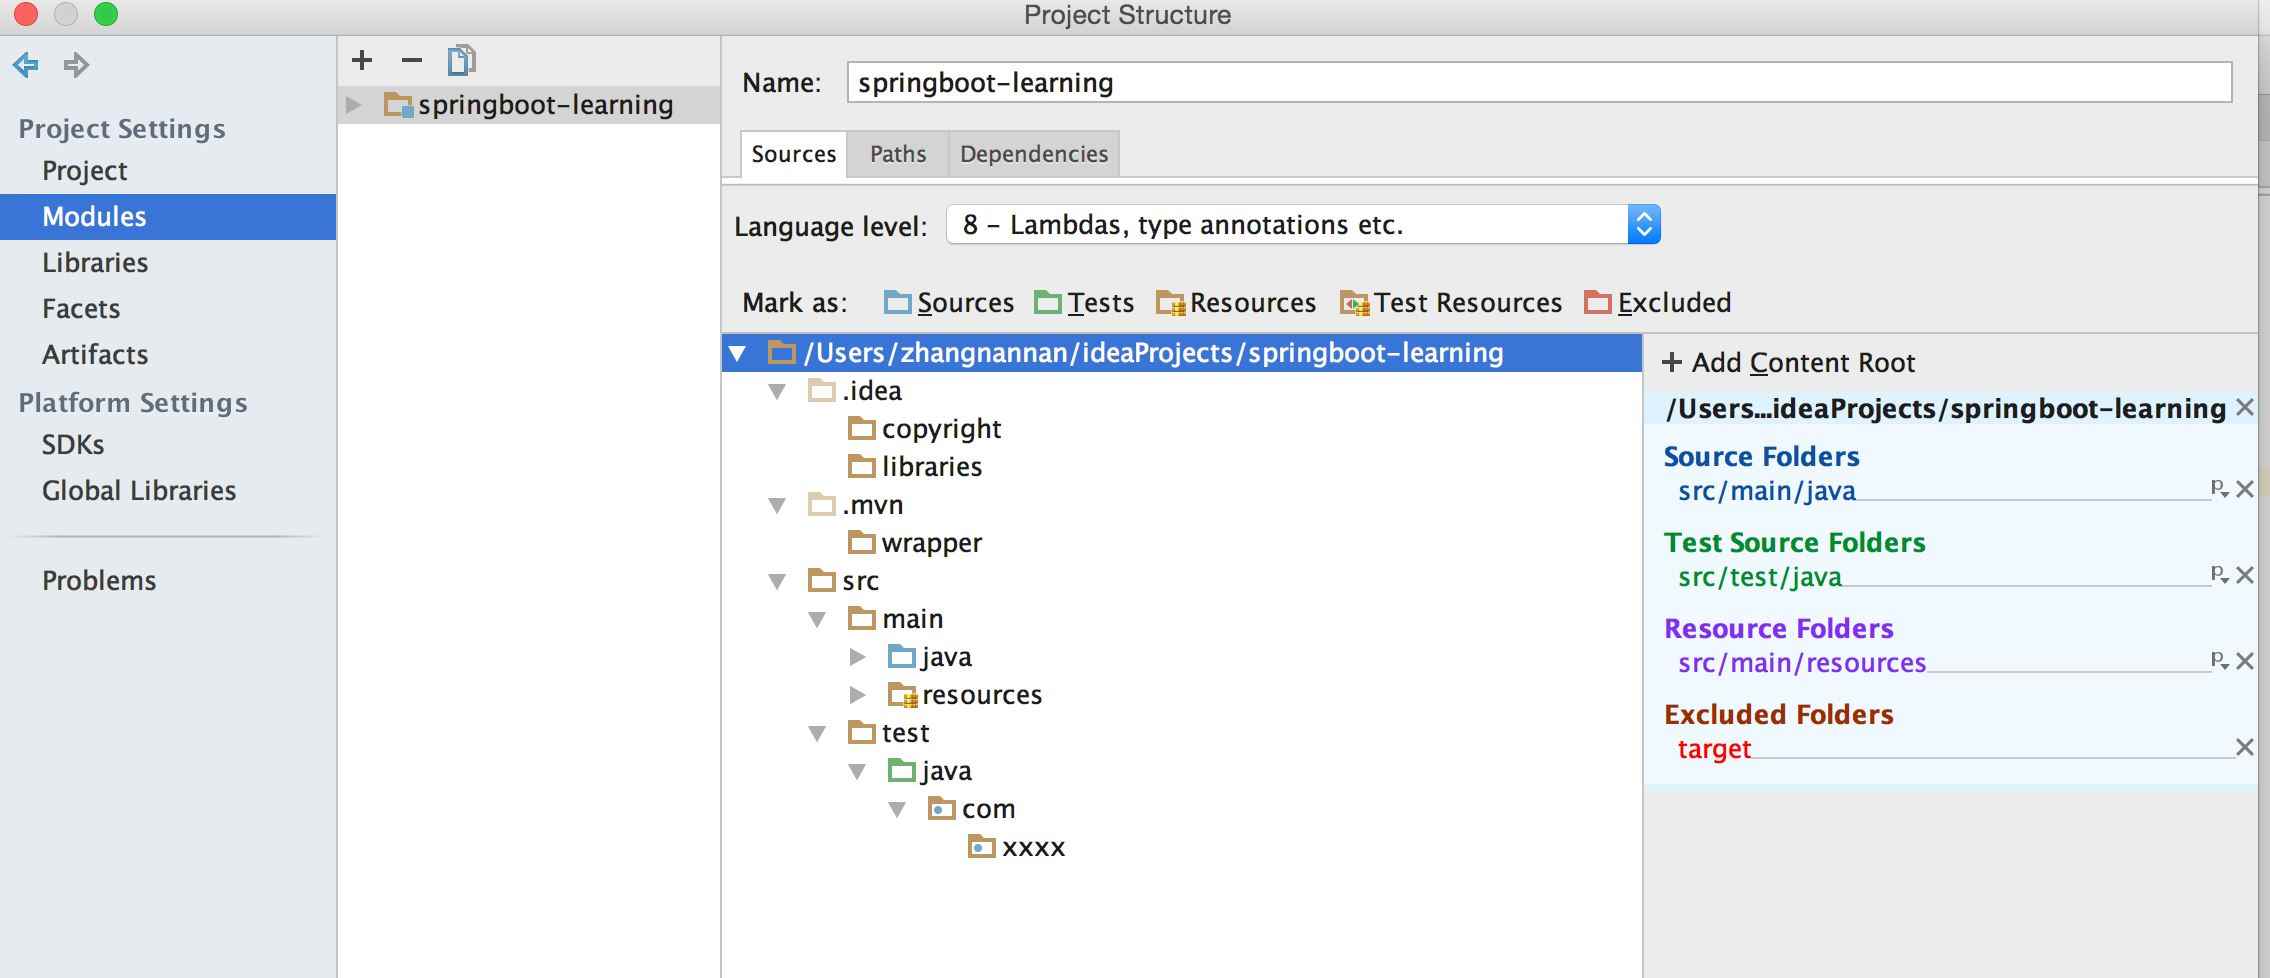The height and width of the screenshot is (978, 2270).
Task: Click the add module plus icon
Action: (x=362, y=61)
